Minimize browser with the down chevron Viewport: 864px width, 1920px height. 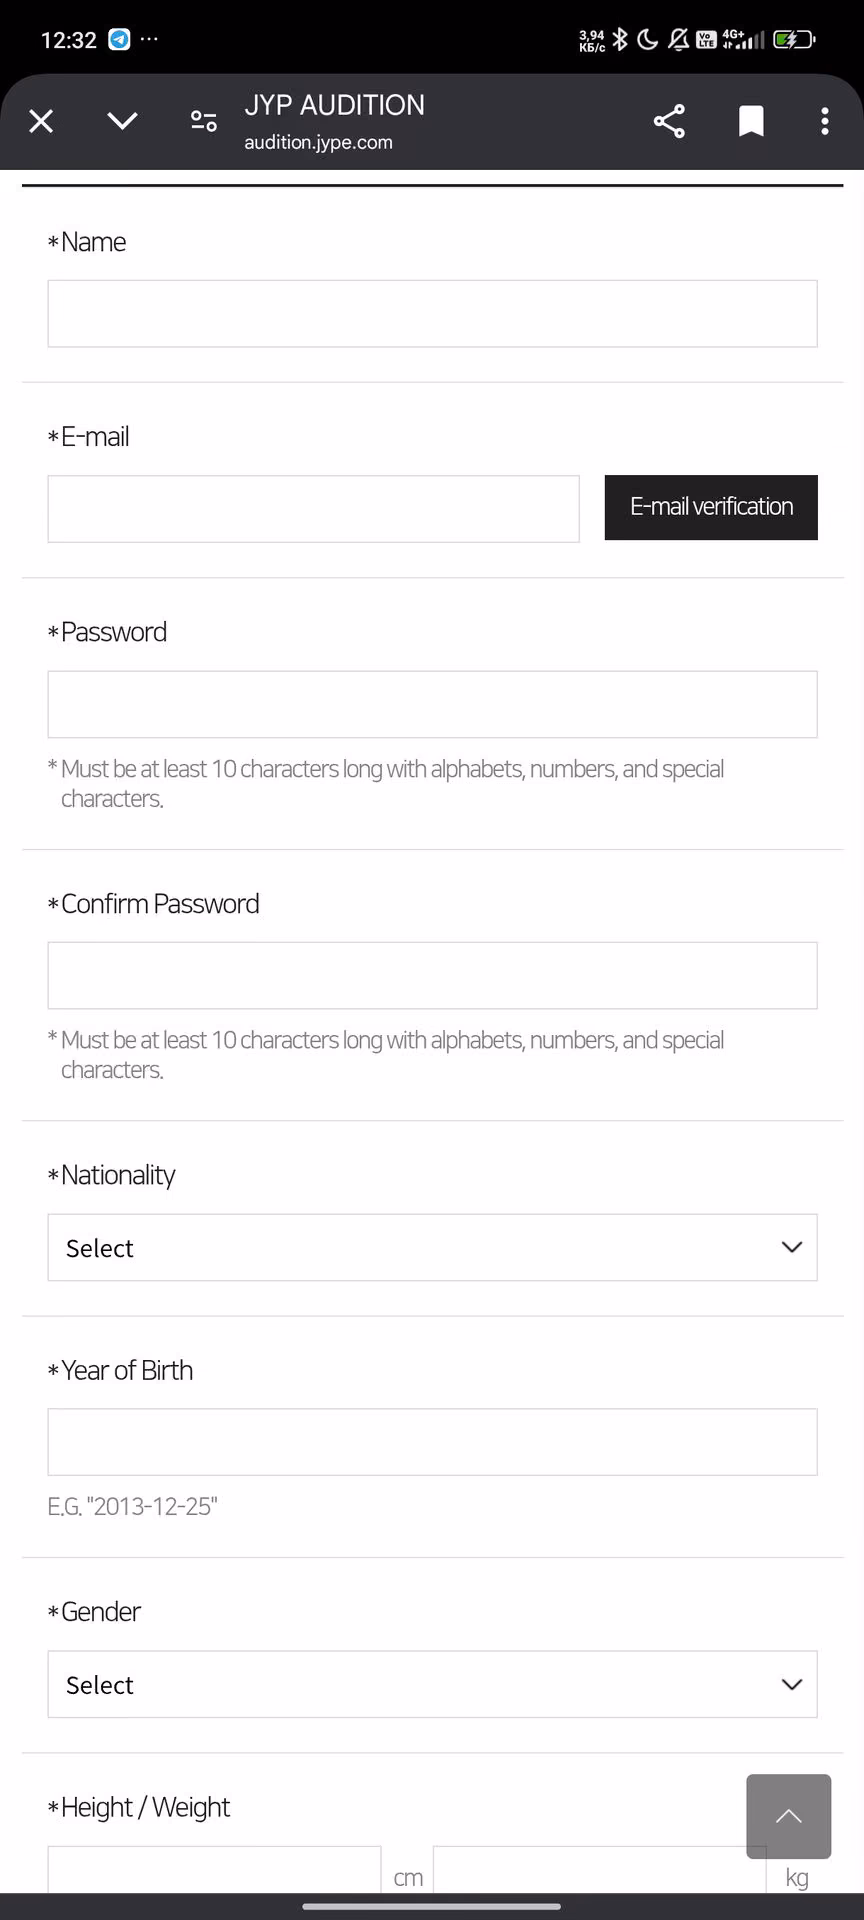pos(122,121)
